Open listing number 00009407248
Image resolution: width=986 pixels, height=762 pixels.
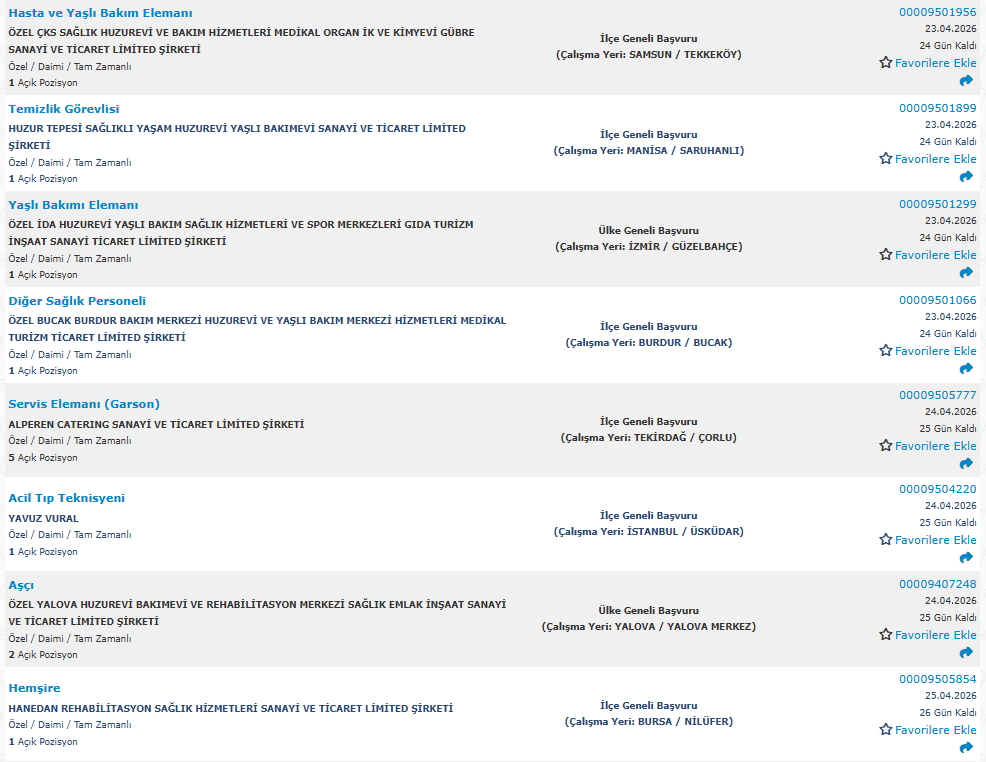coord(937,584)
